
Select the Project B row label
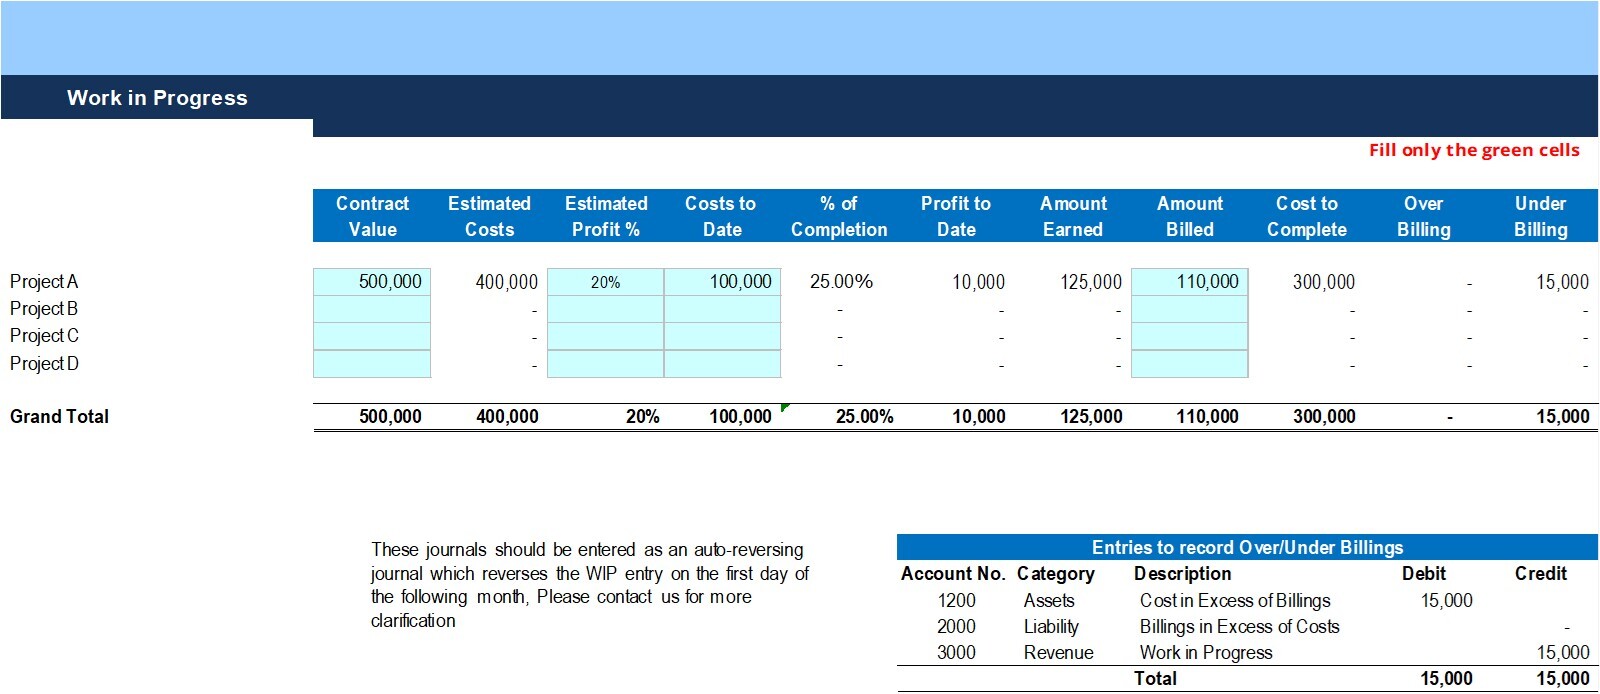(x=44, y=309)
